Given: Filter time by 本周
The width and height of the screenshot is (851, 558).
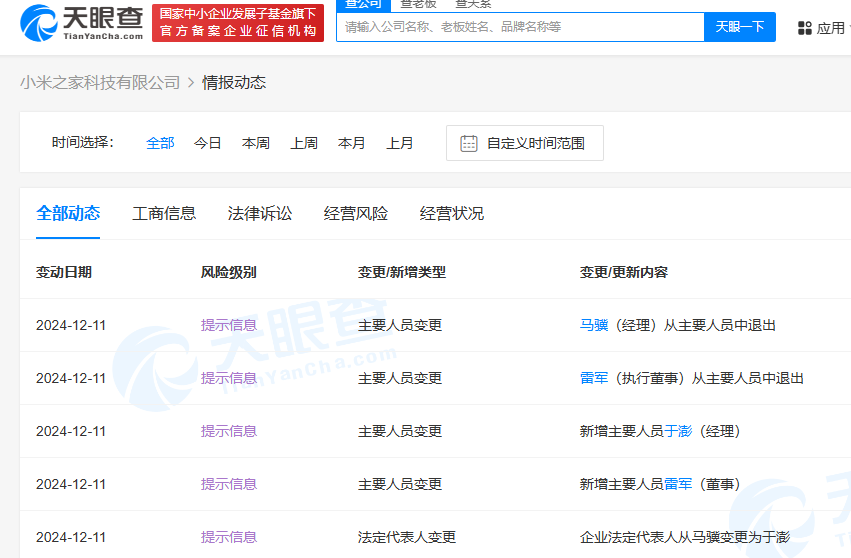Looking at the screenshot, I should click(256, 143).
